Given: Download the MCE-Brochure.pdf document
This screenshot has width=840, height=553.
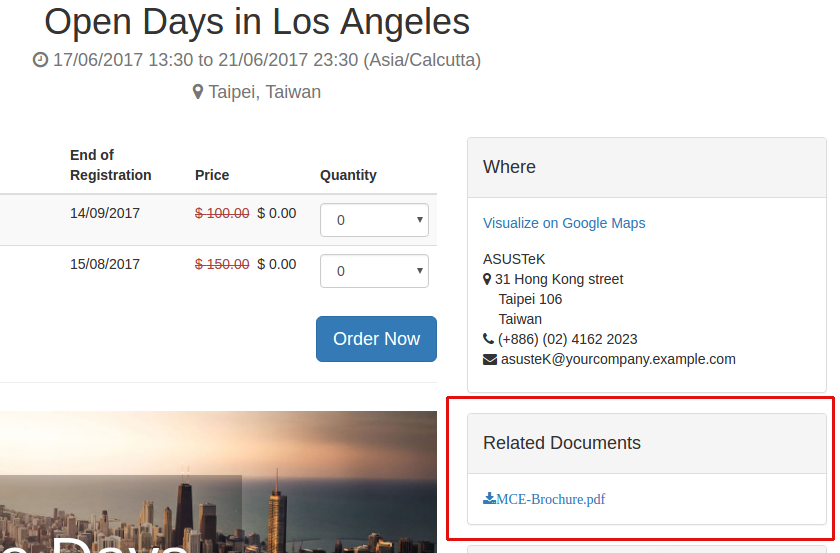Looking at the screenshot, I should (x=550, y=499).
